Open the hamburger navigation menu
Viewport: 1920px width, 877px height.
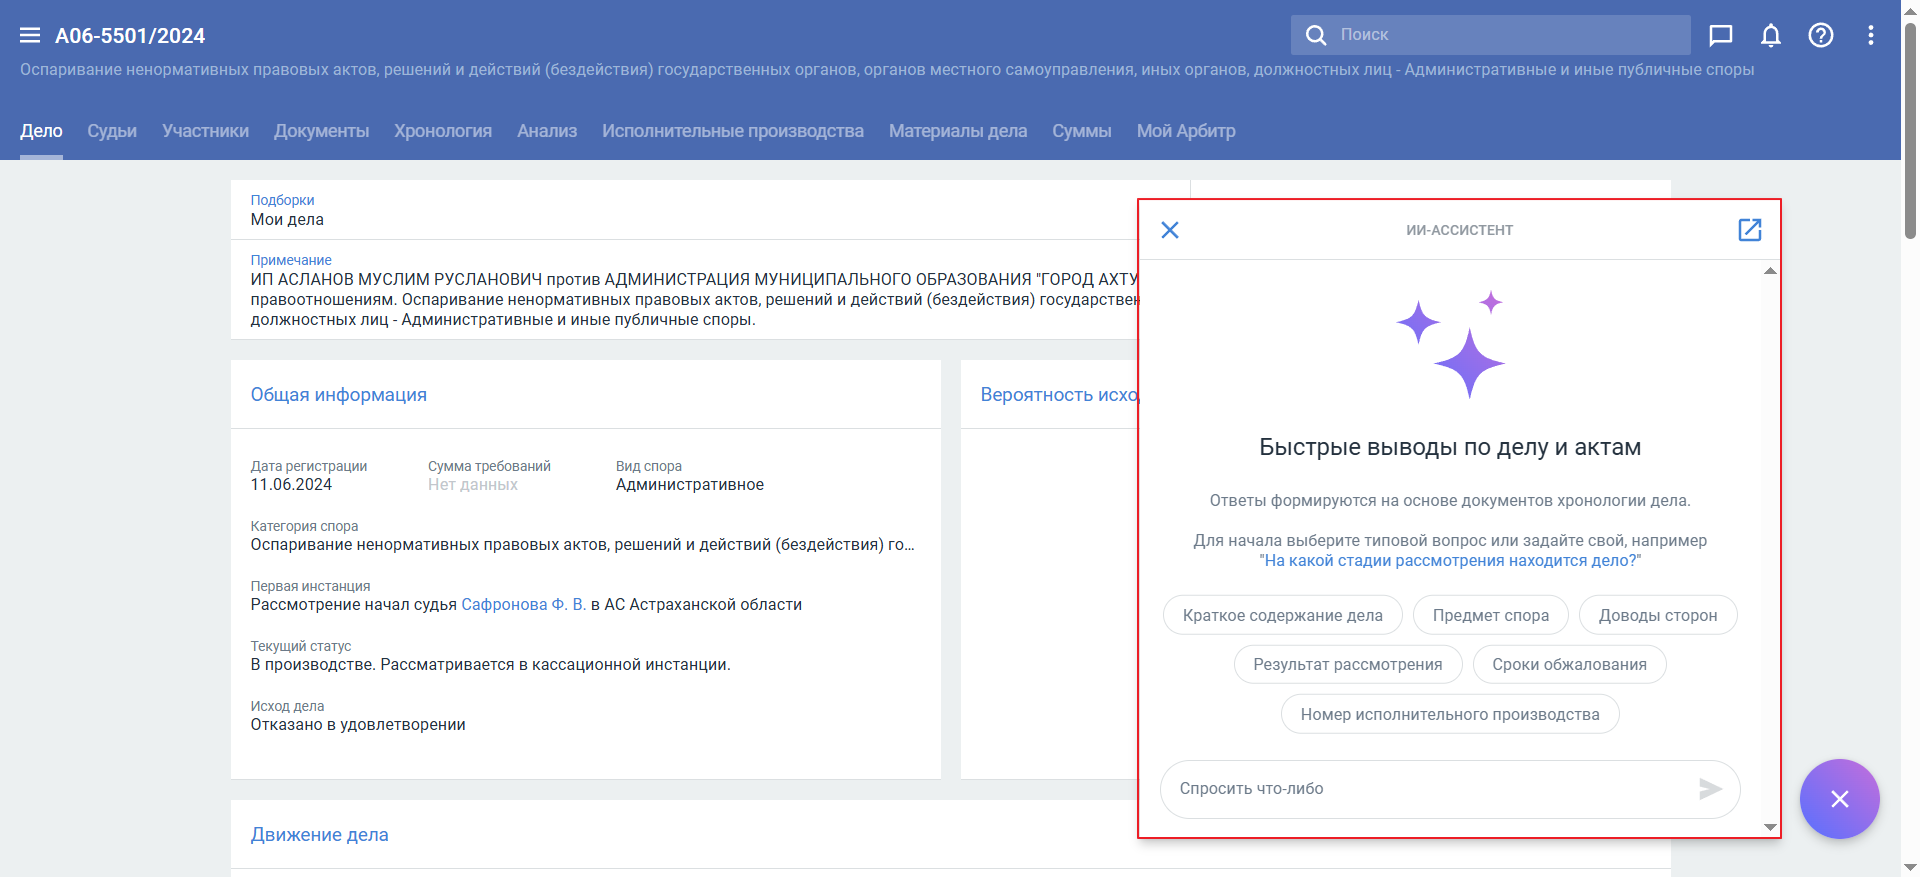[x=30, y=36]
